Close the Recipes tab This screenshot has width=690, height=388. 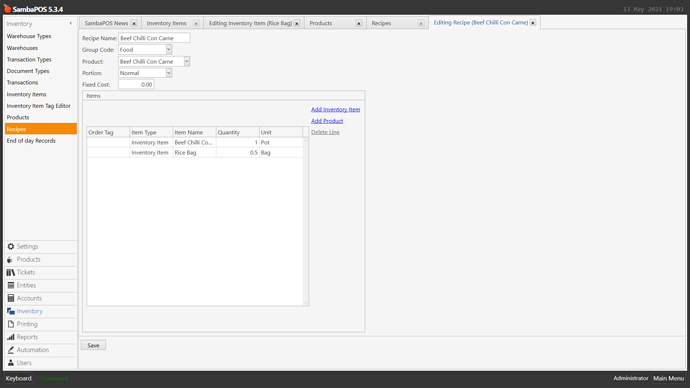[421, 23]
